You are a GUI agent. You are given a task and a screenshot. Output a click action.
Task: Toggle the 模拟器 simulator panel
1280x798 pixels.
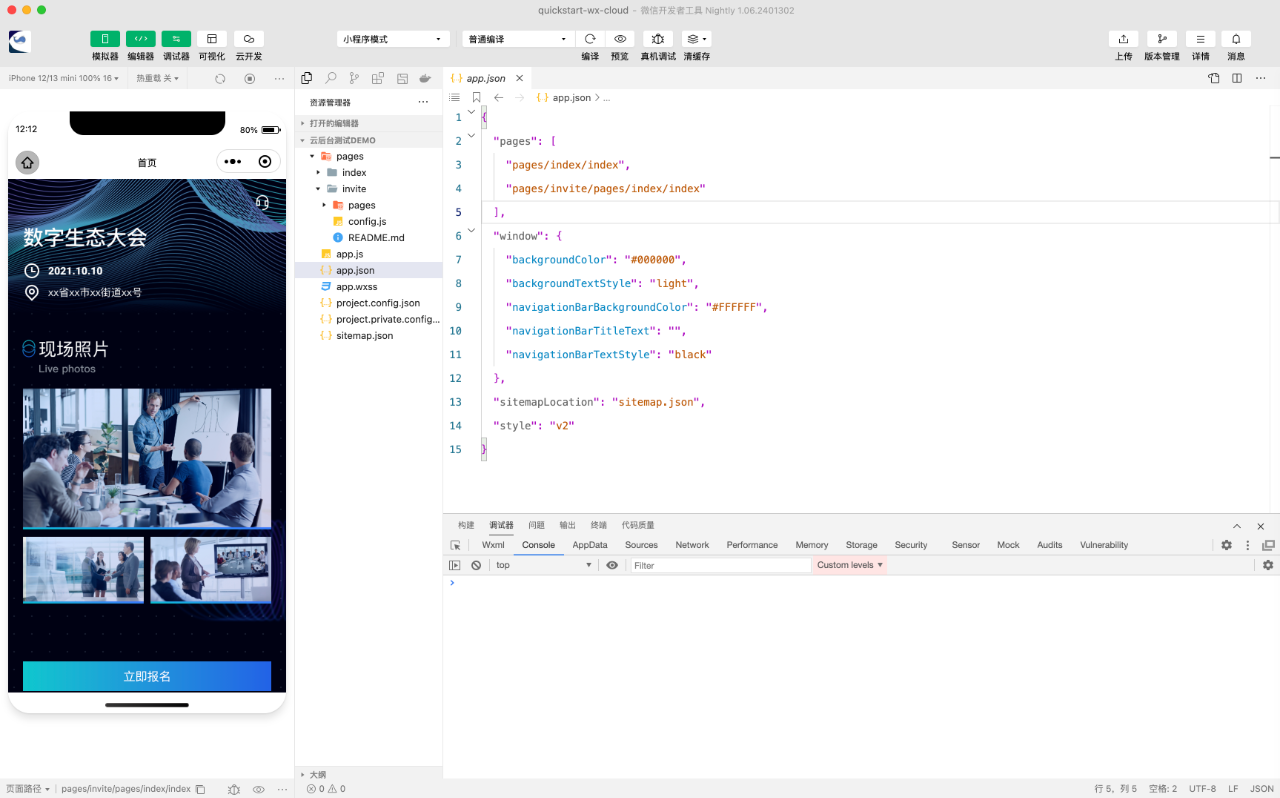(x=105, y=39)
